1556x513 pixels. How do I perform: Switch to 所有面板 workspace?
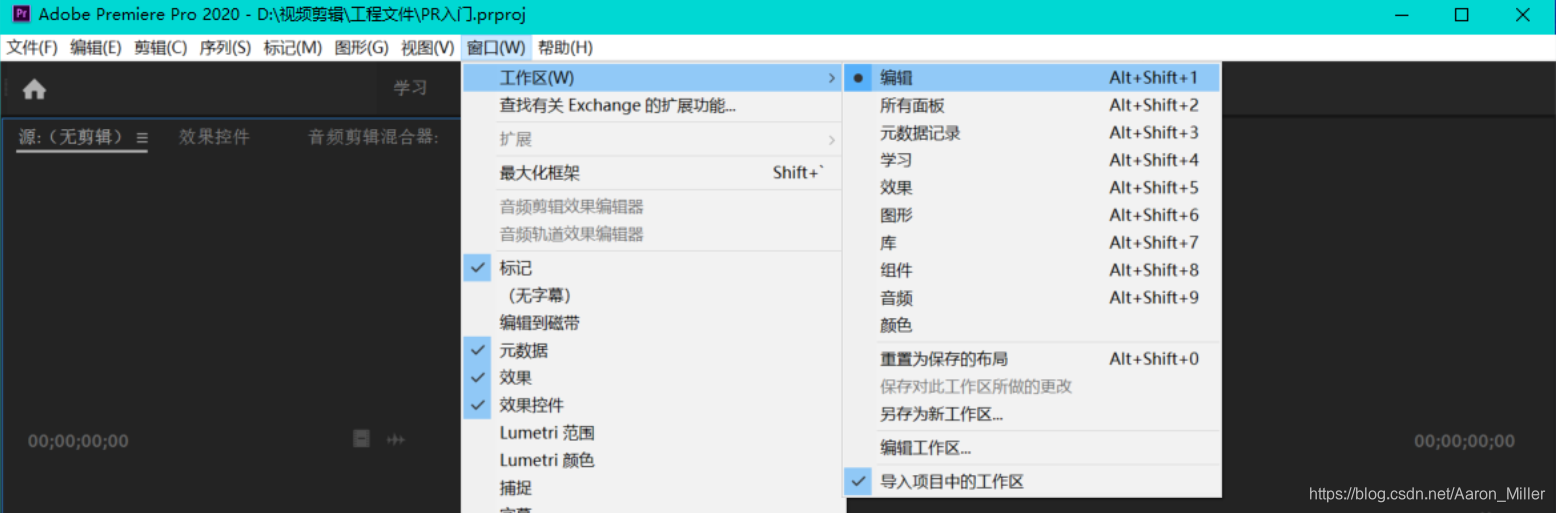point(1032,105)
